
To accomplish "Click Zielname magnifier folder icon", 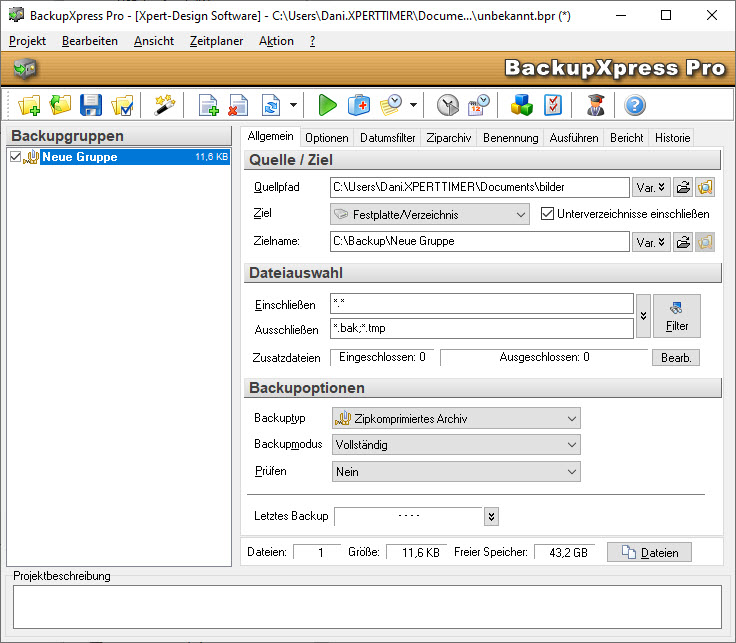I will pos(705,242).
